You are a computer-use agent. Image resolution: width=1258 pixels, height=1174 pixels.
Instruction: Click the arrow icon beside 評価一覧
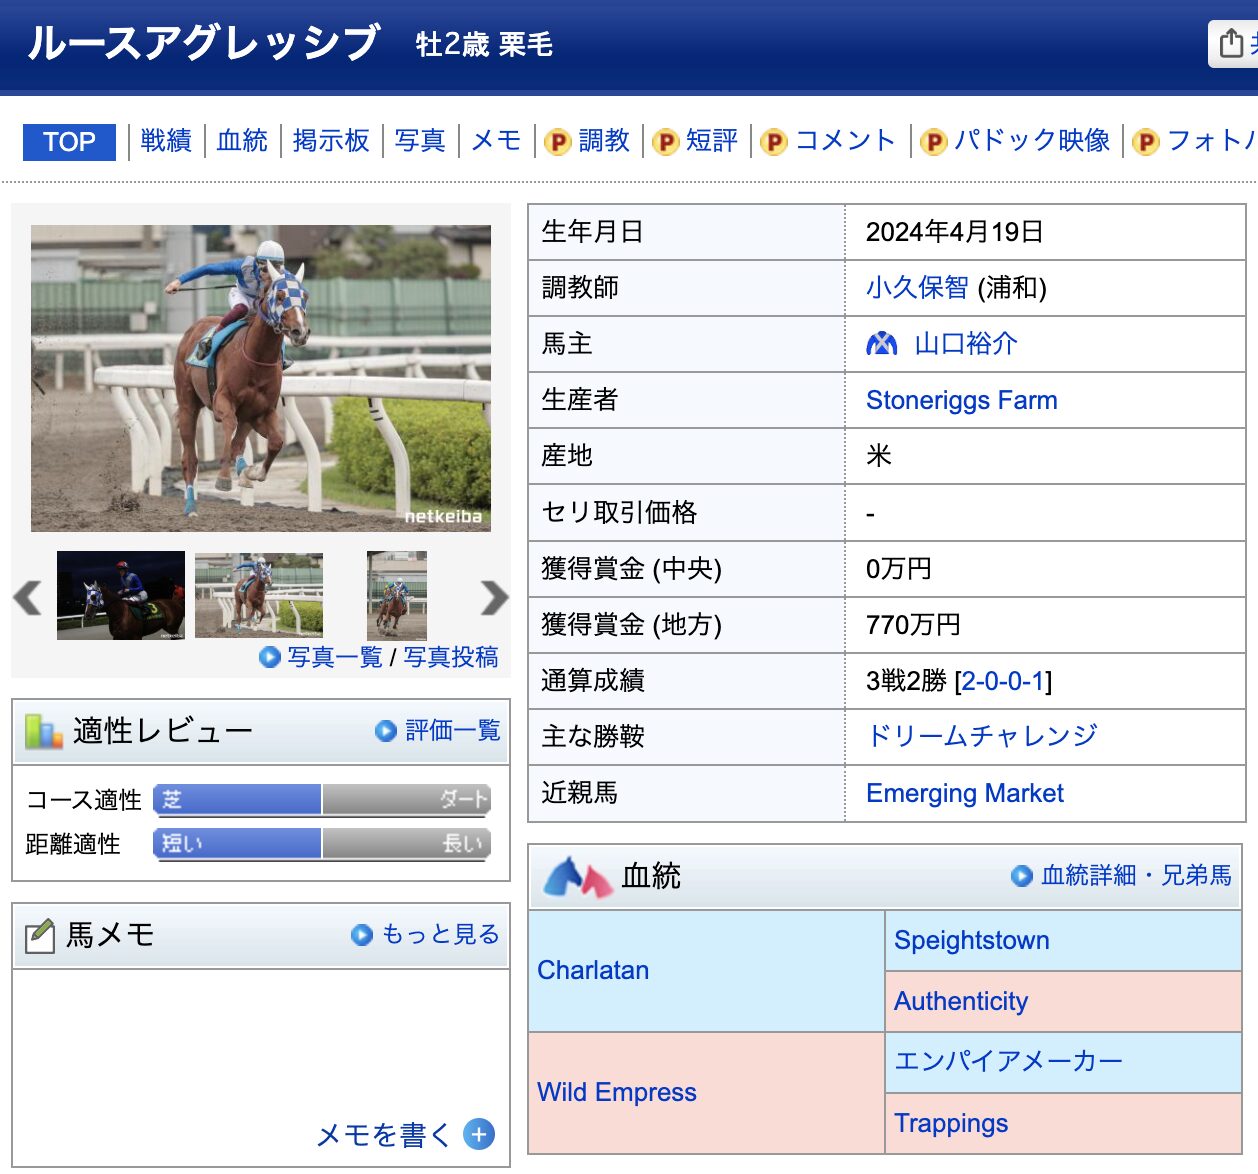click(x=386, y=731)
